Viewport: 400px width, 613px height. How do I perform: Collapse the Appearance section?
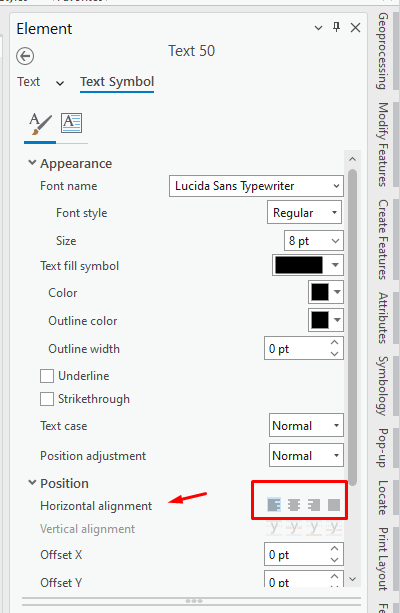(x=32, y=163)
